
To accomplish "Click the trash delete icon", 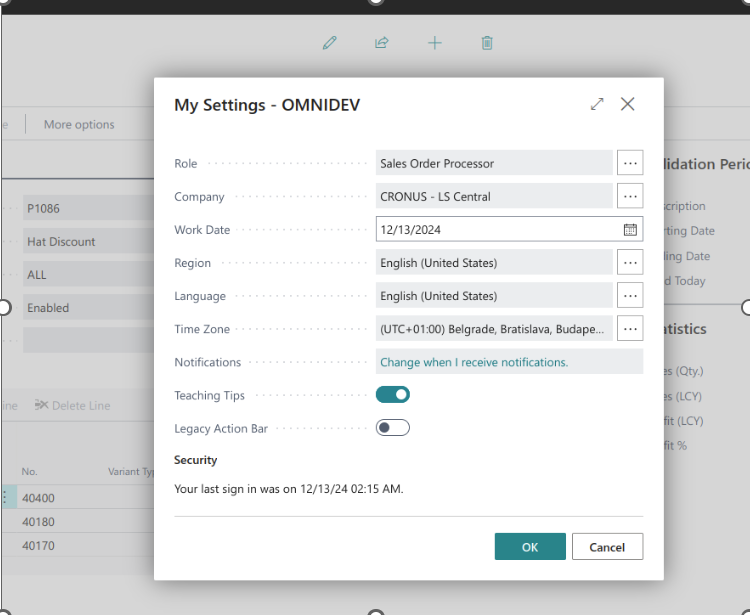I will pyautogui.click(x=487, y=43).
